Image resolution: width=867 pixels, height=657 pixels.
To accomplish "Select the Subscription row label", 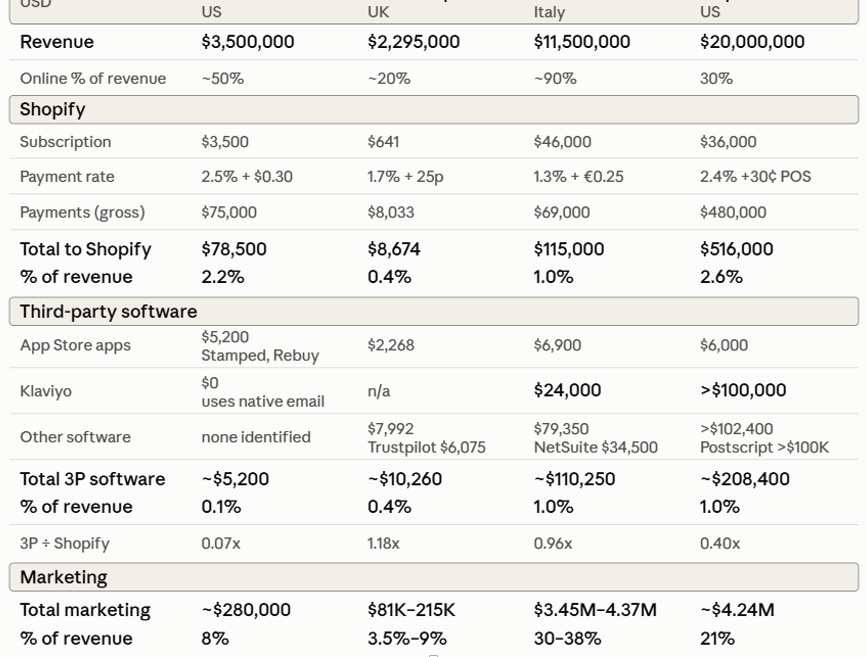I will pyautogui.click(x=65, y=142).
